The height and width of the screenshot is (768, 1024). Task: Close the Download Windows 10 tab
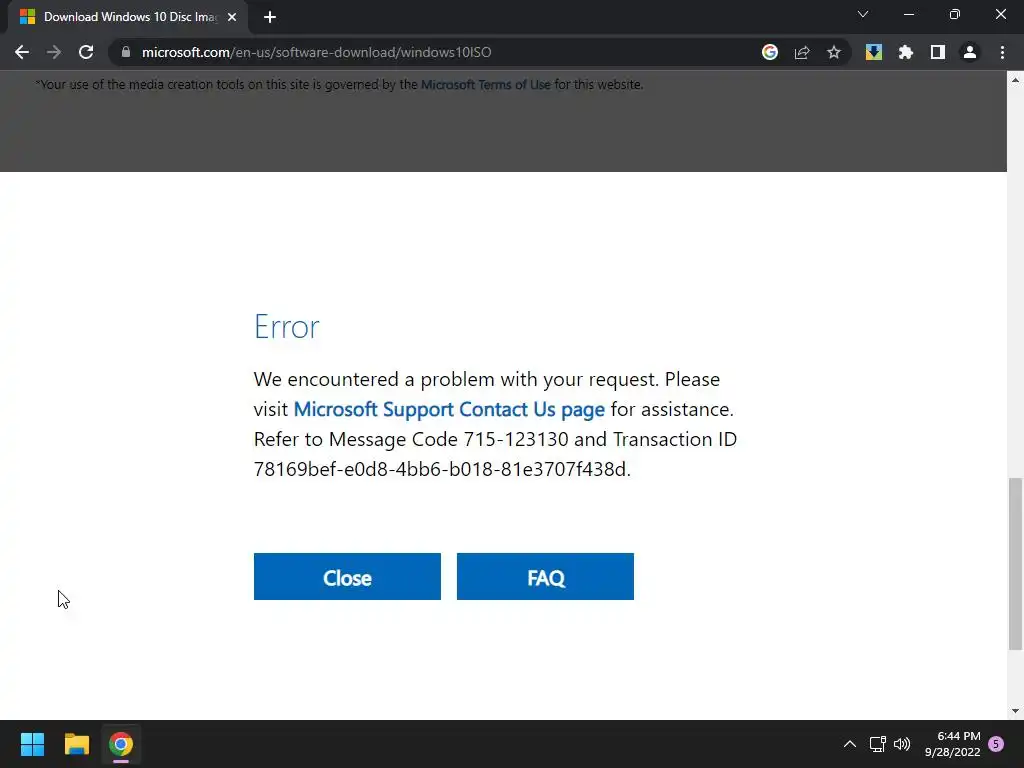pyautogui.click(x=232, y=17)
